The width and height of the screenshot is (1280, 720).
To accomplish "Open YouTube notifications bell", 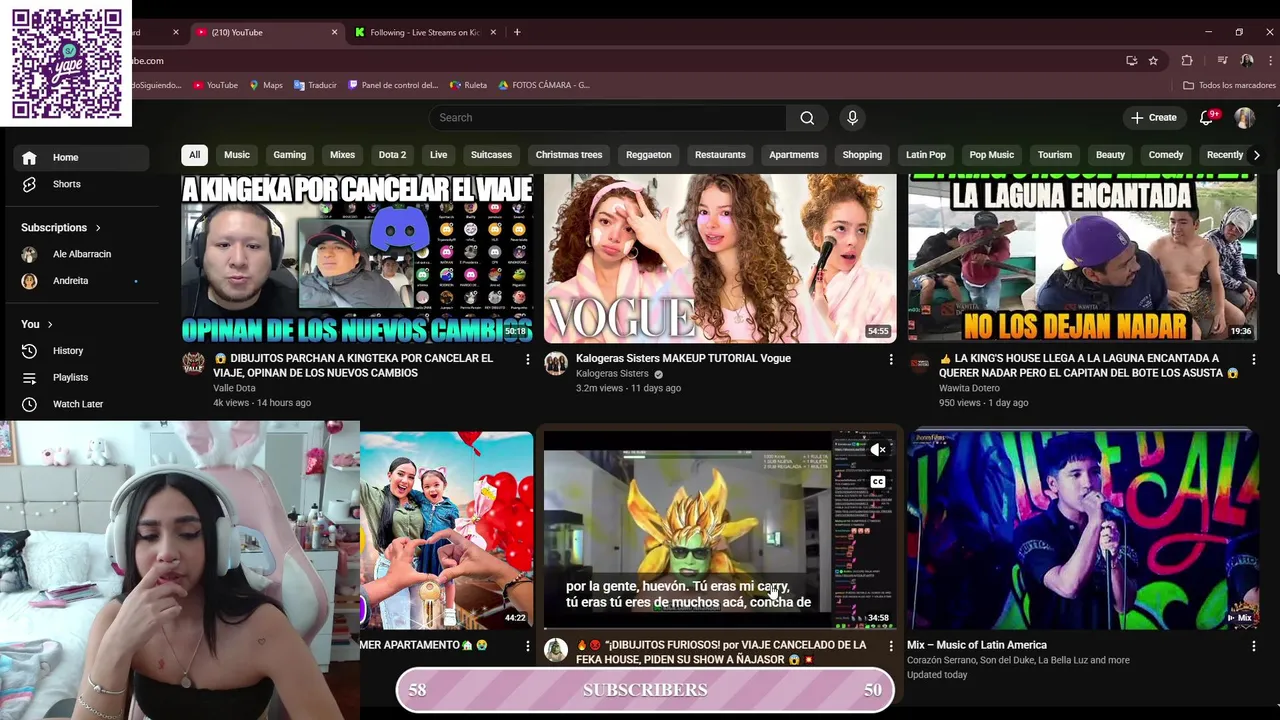I will point(1207,118).
